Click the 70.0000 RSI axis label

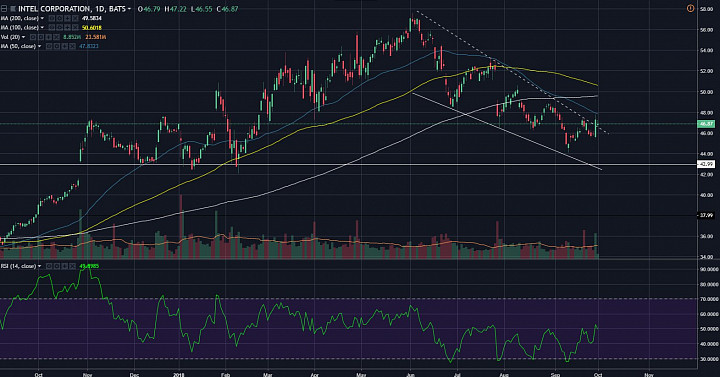pos(710,299)
